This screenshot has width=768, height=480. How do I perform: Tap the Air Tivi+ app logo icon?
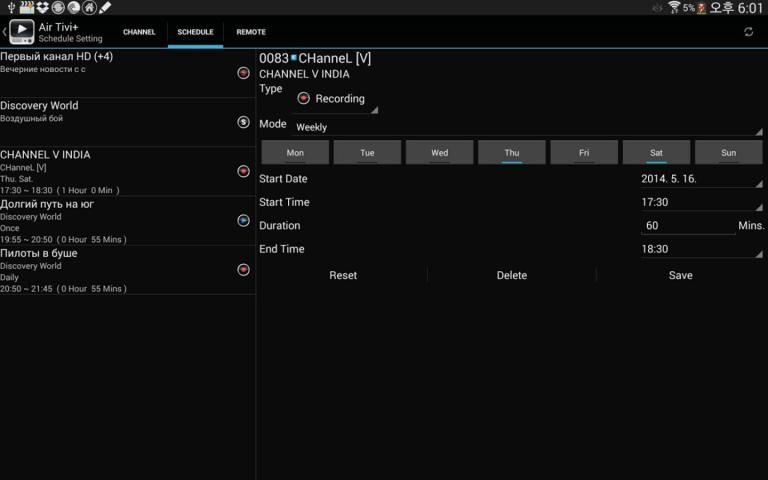pyautogui.click(x=22, y=32)
